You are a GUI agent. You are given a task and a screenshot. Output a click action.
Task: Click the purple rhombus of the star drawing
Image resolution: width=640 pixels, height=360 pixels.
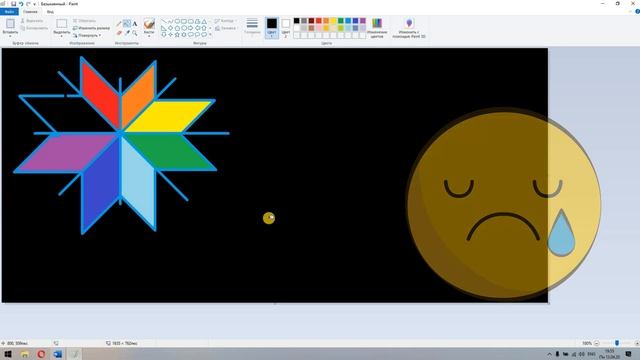[67, 152]
